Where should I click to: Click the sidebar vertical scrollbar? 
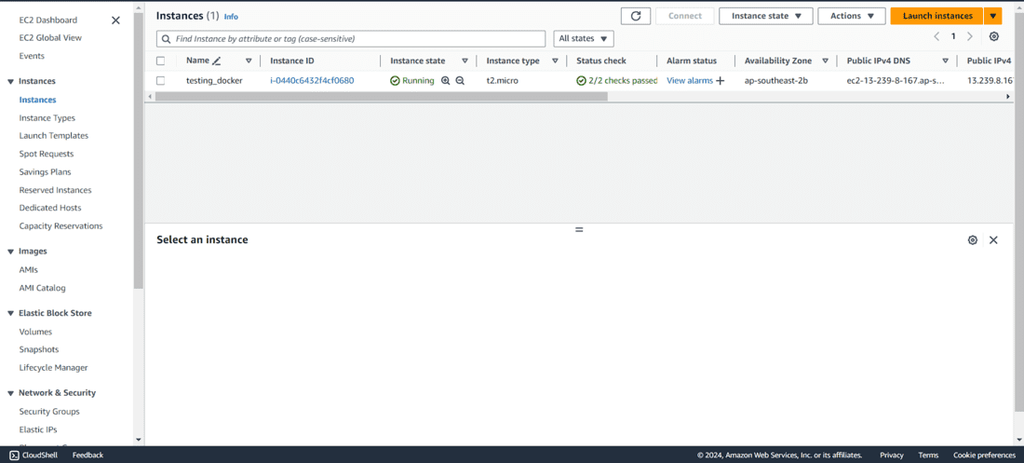click(x=138, y=150)
